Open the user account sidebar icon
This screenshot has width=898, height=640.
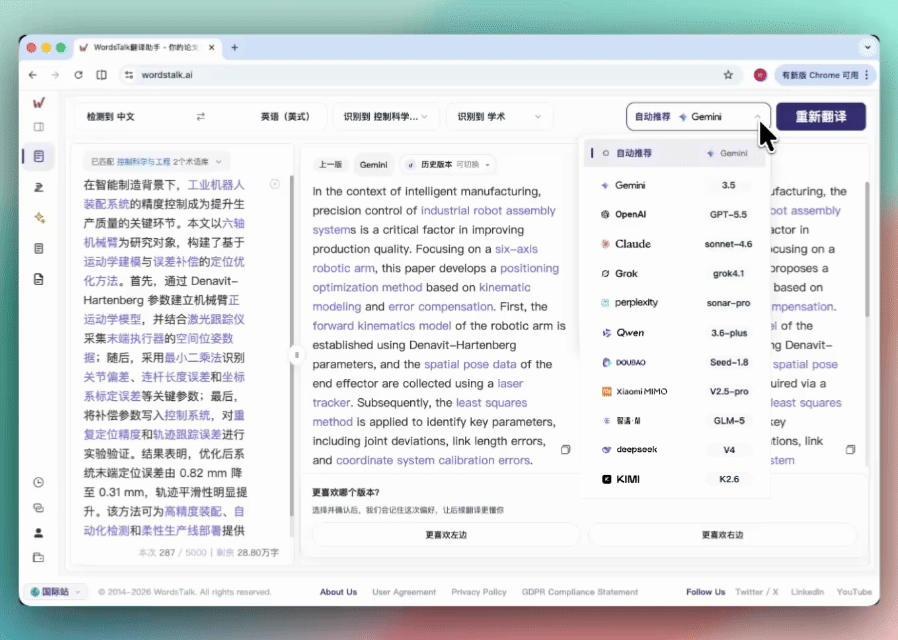click(x=38, y=533)
